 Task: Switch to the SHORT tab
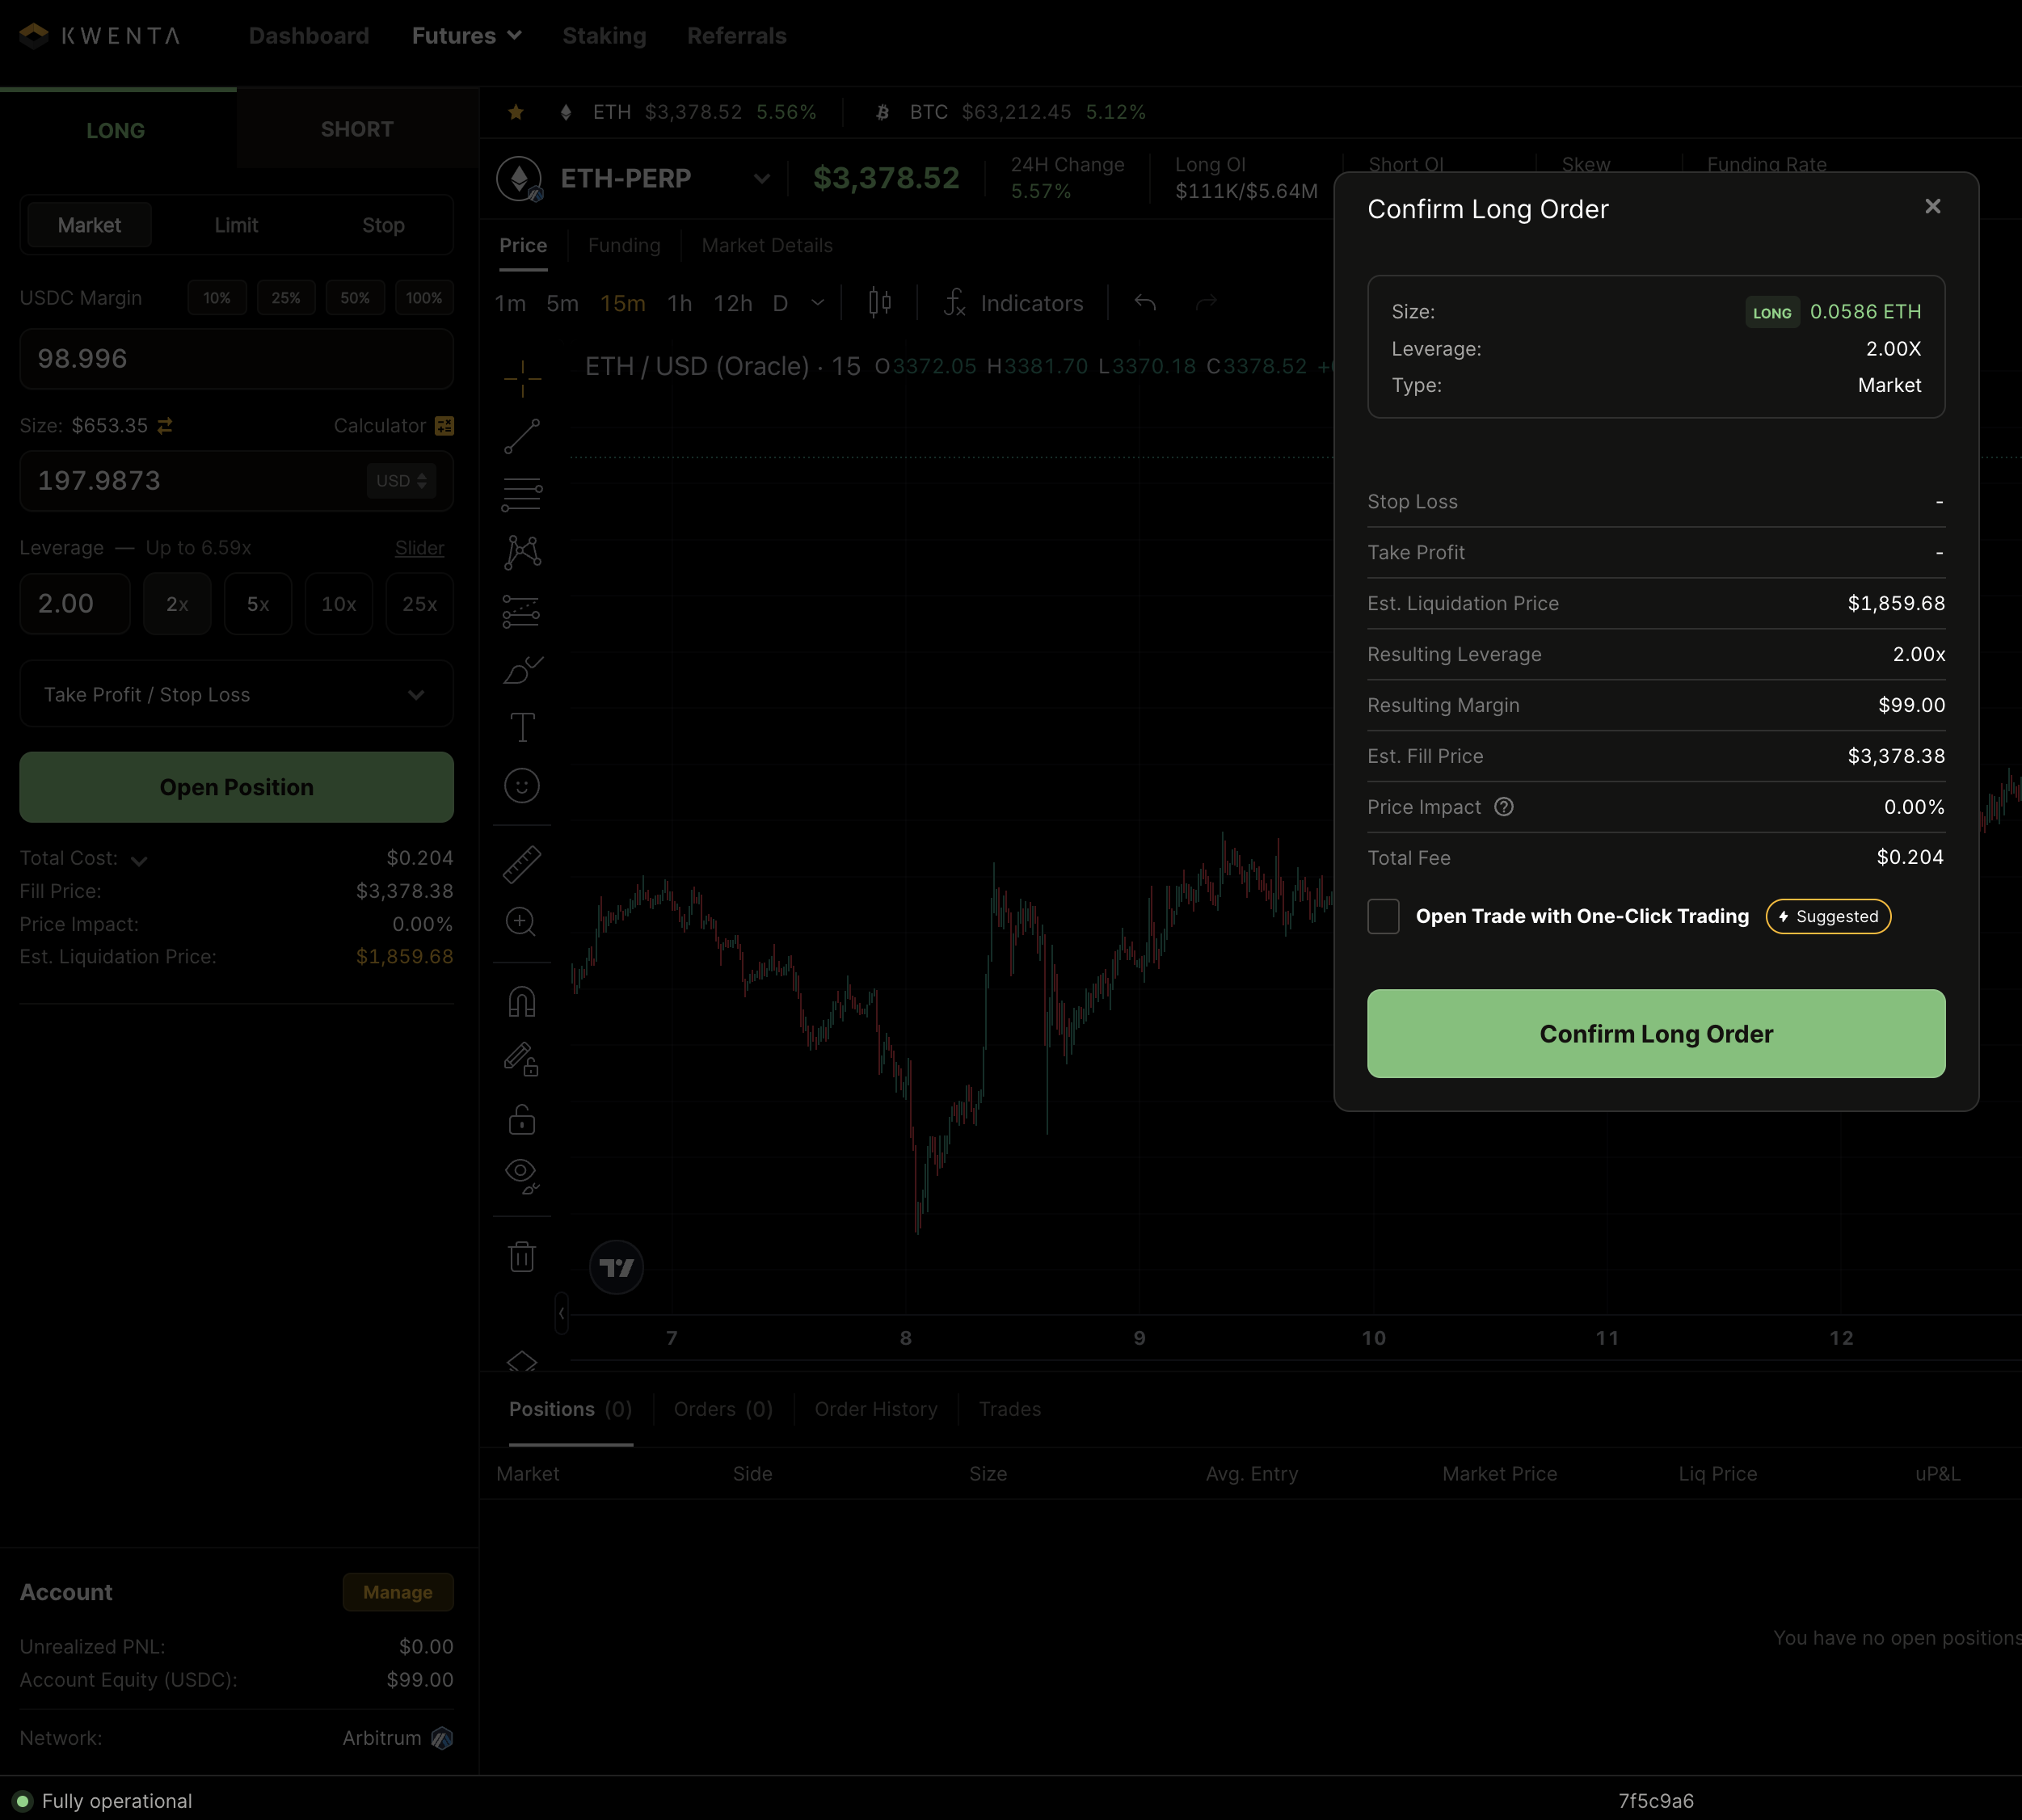tap(356, 129)
